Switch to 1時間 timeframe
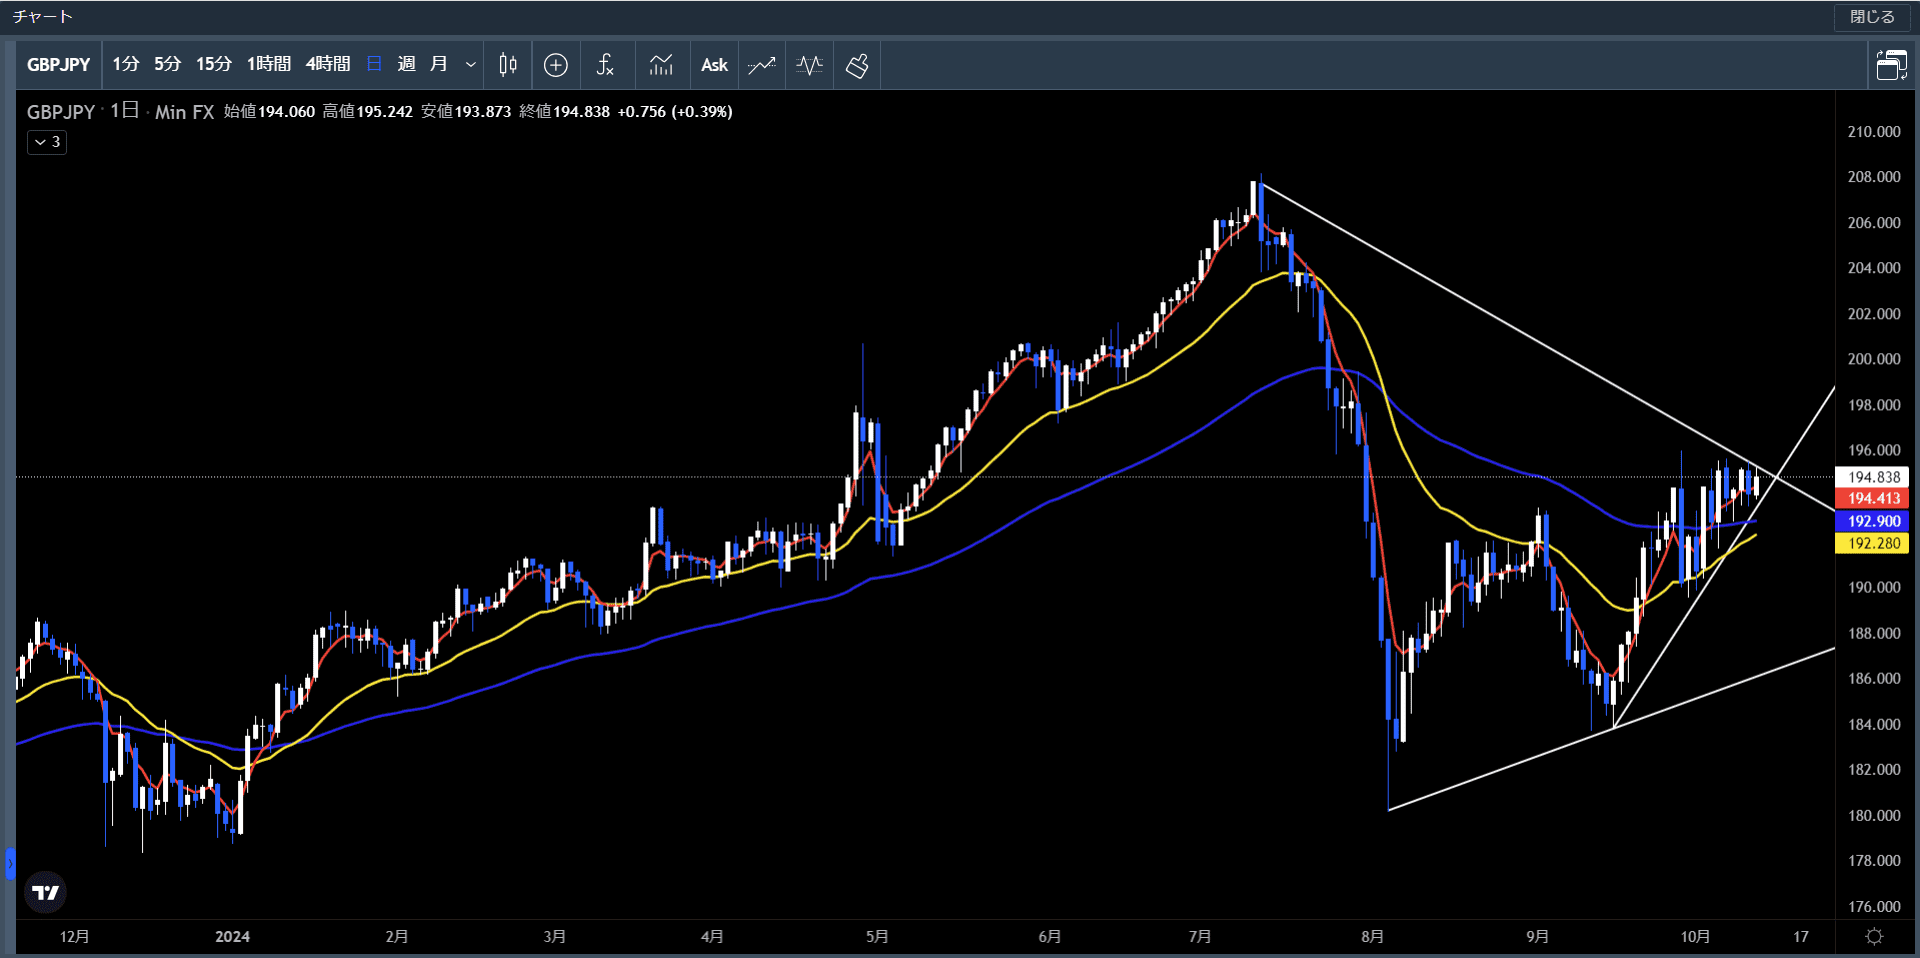 tap(269, 64)
